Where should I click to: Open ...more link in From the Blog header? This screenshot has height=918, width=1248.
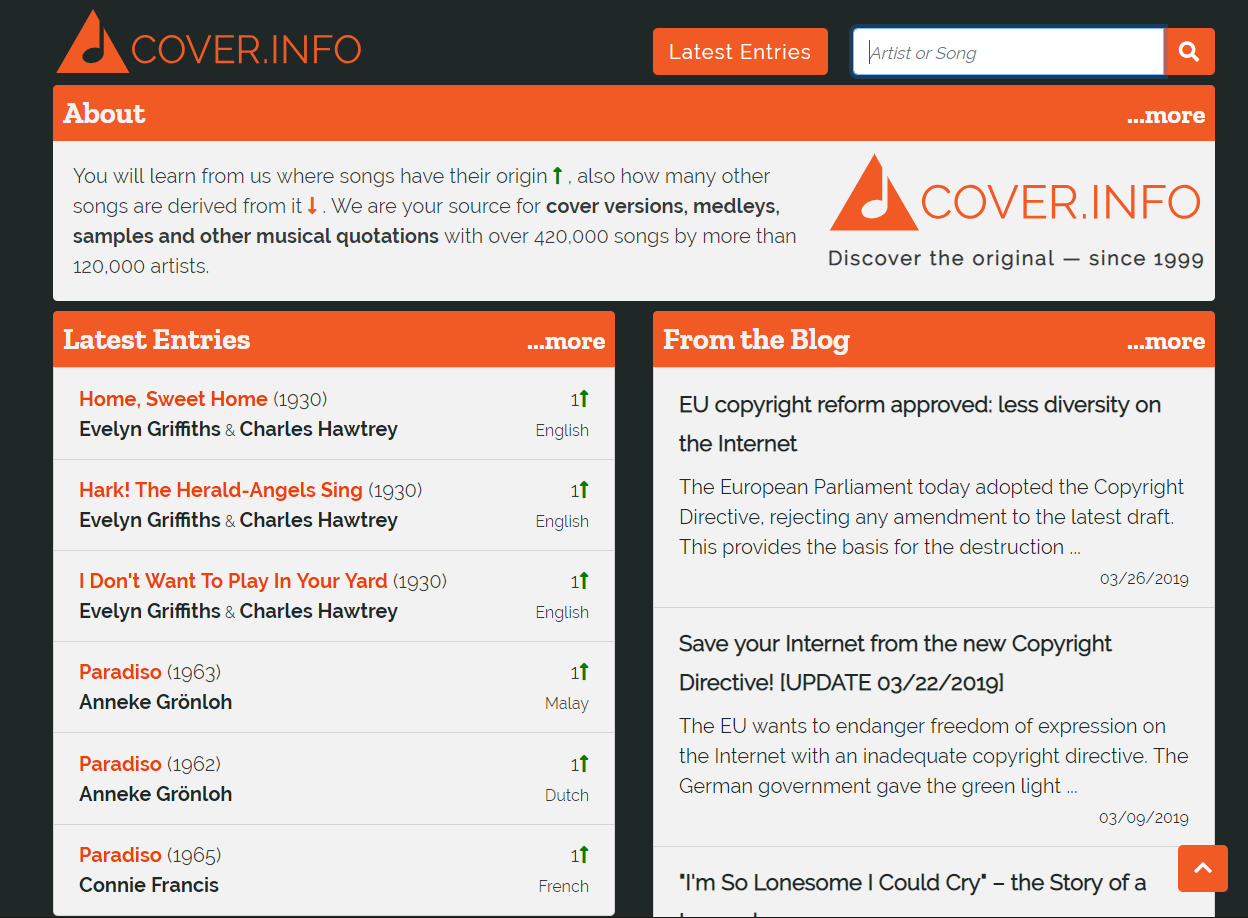click(1166, 341)
